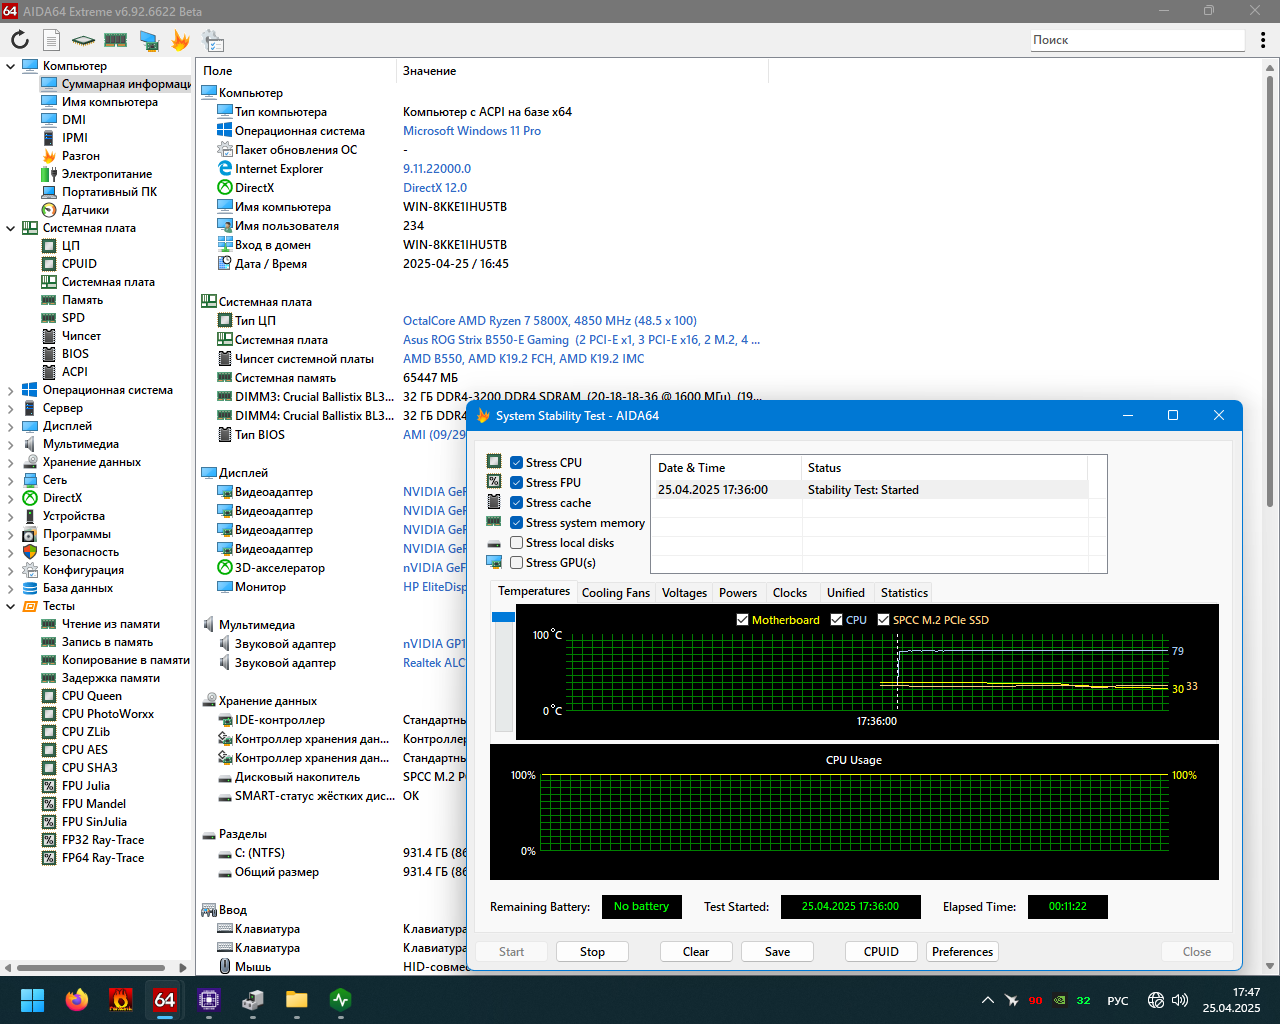This screenshot has height=1024, width=1280.
Task: Open the three-dot menu beside the search box
Action: point(1263,40)
